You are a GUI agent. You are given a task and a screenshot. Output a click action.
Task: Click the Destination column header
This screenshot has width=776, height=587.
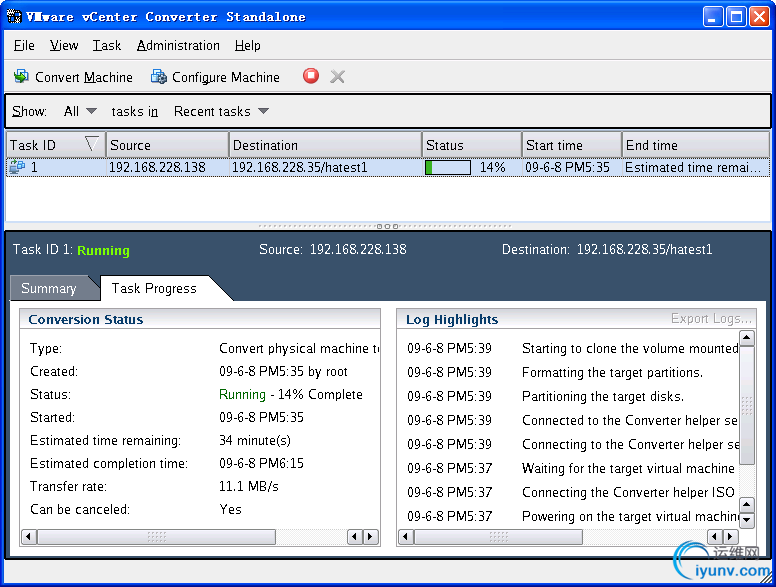(325, 145)
